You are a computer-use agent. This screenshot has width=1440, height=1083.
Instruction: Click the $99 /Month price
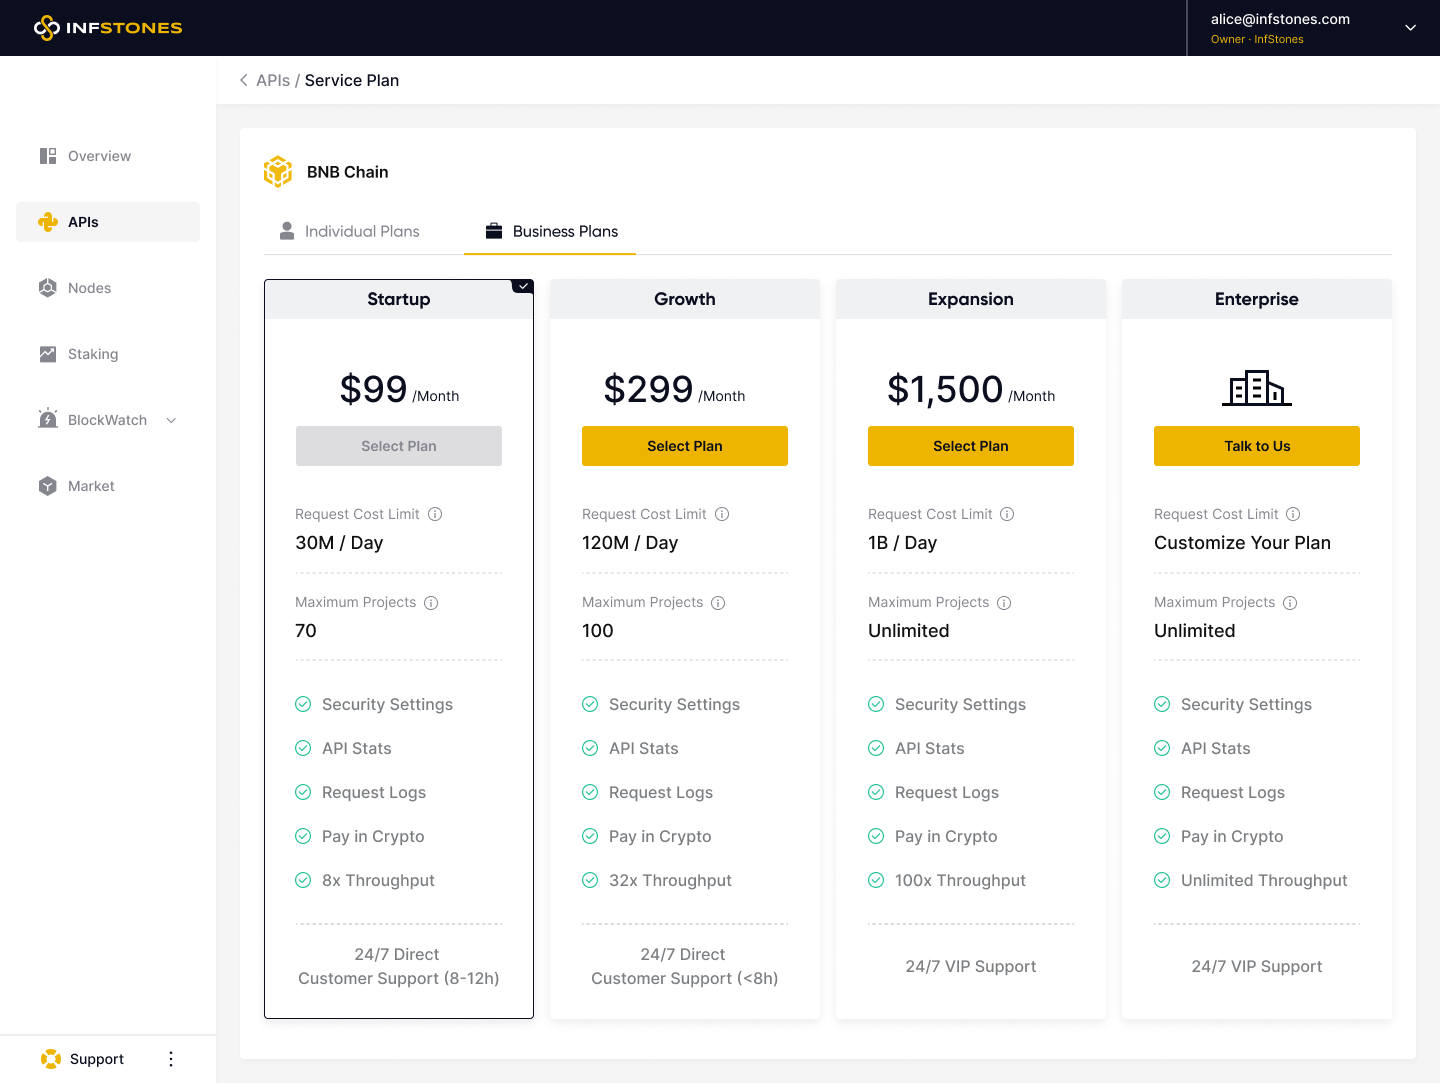(x=399, y=389)
